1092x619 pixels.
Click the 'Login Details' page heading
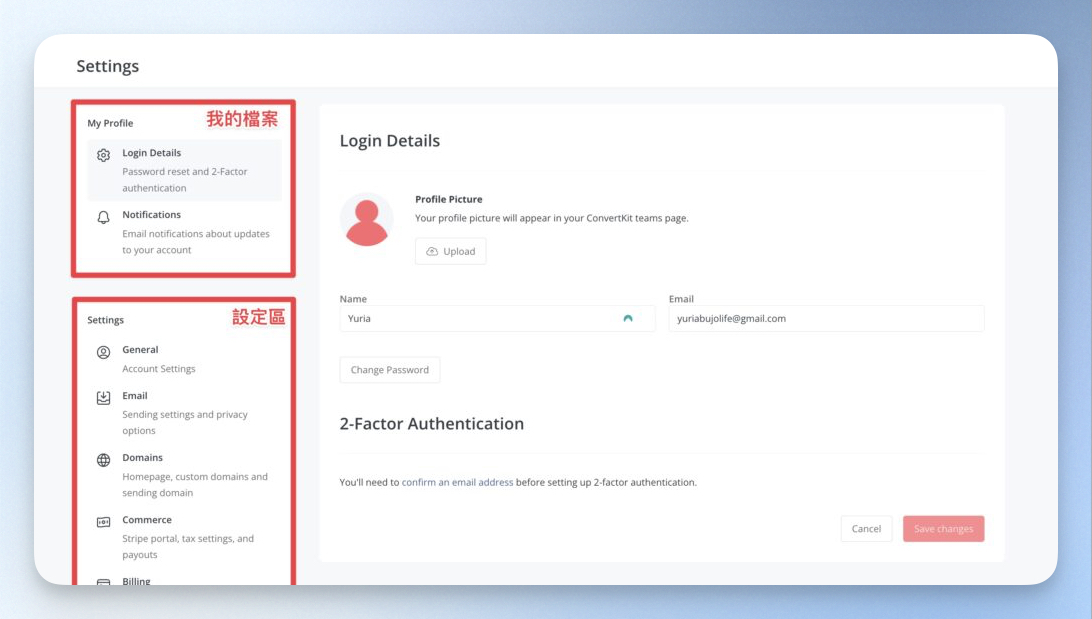coord(390,141)
